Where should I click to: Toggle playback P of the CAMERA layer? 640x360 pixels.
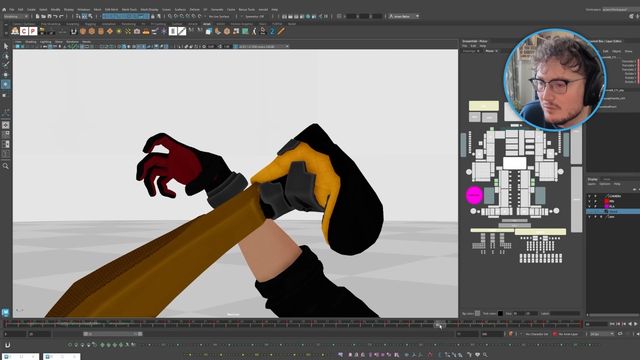595,196
